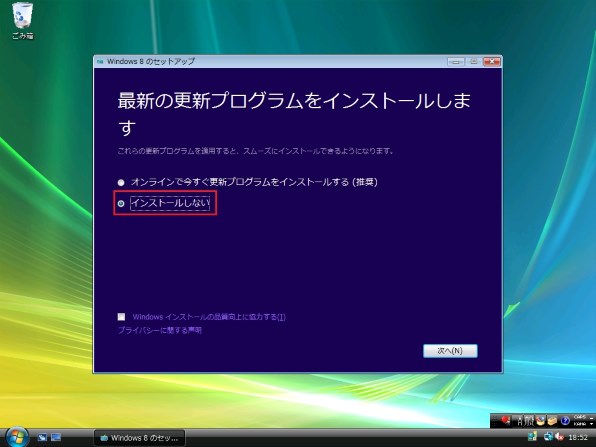Image resolution: width=596 pixels, height=447 pixels.
Task: Close the Windows 8 setup window
Action: pos(491,61)
